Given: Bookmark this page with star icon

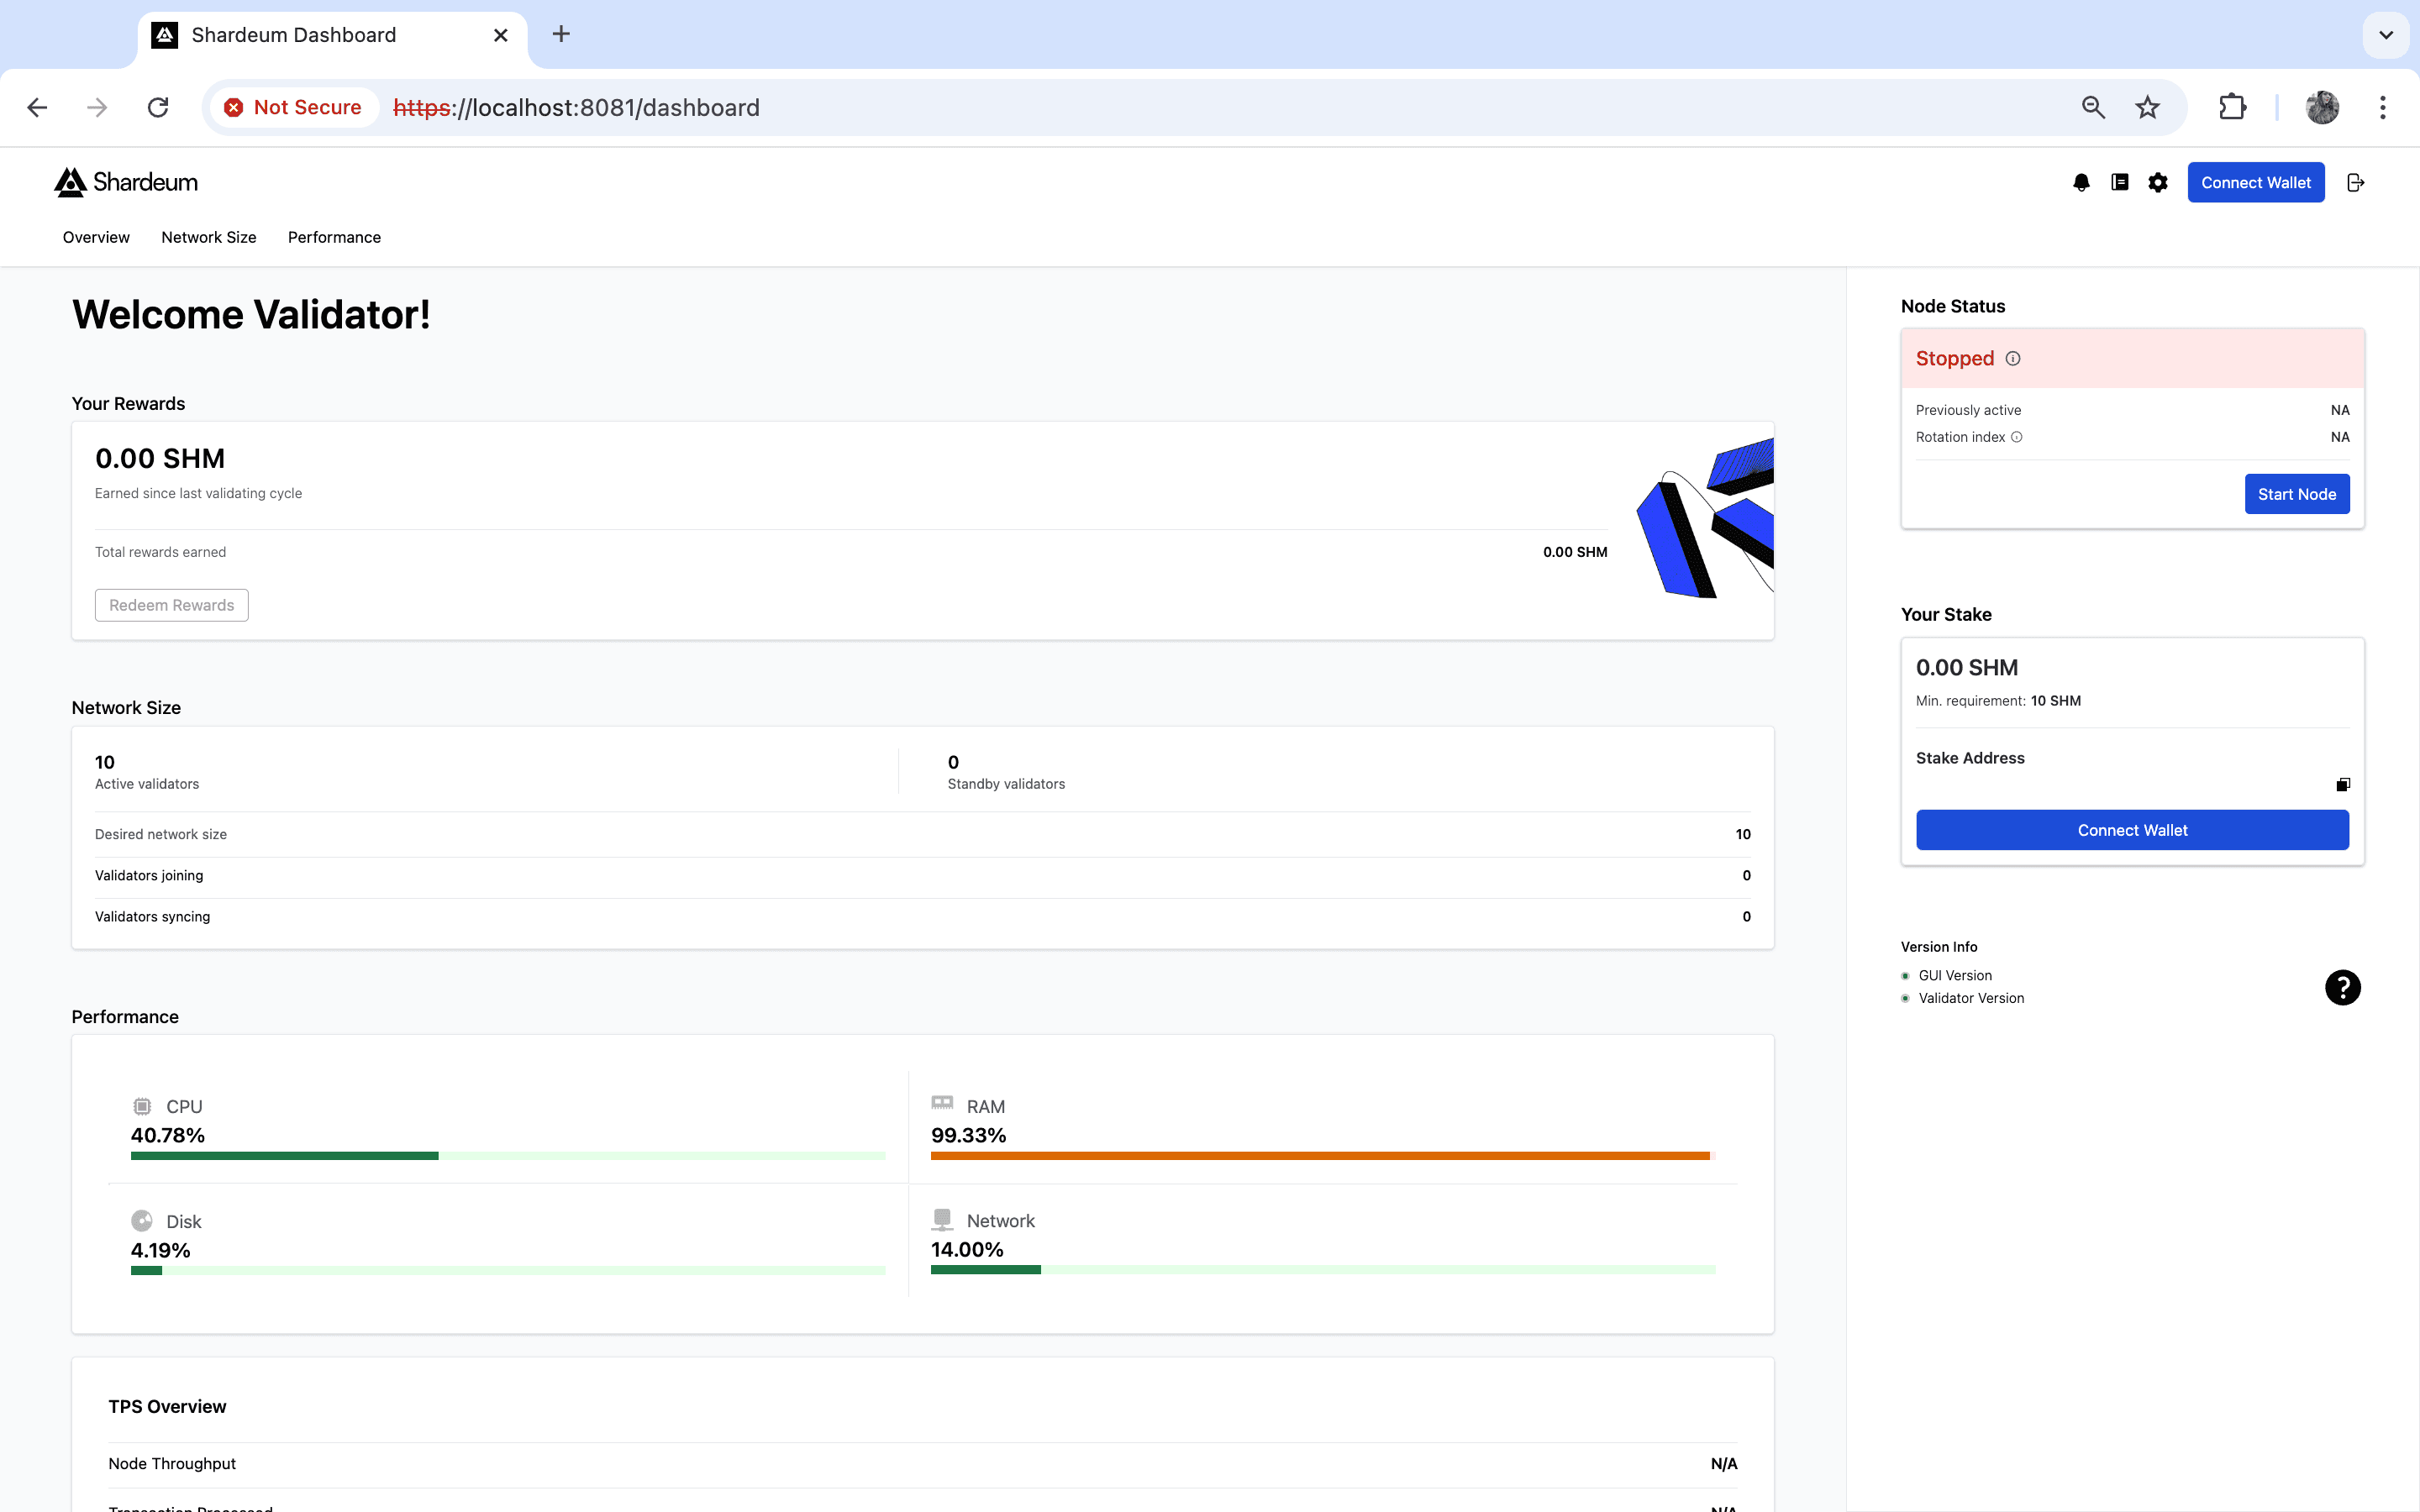Looking at the screenshot, I should pyautogui.click(x=2147, y=107).
